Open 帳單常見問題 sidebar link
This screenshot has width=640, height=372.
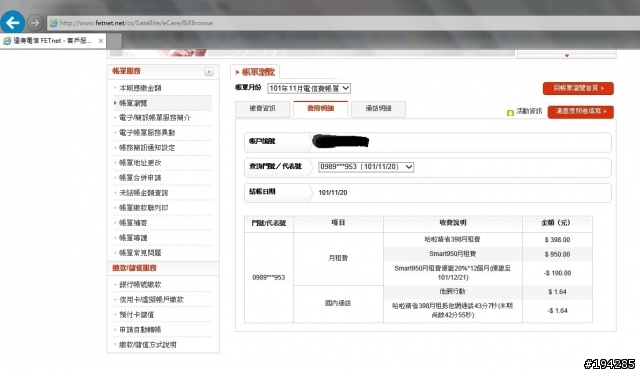(x=140, y=253)
